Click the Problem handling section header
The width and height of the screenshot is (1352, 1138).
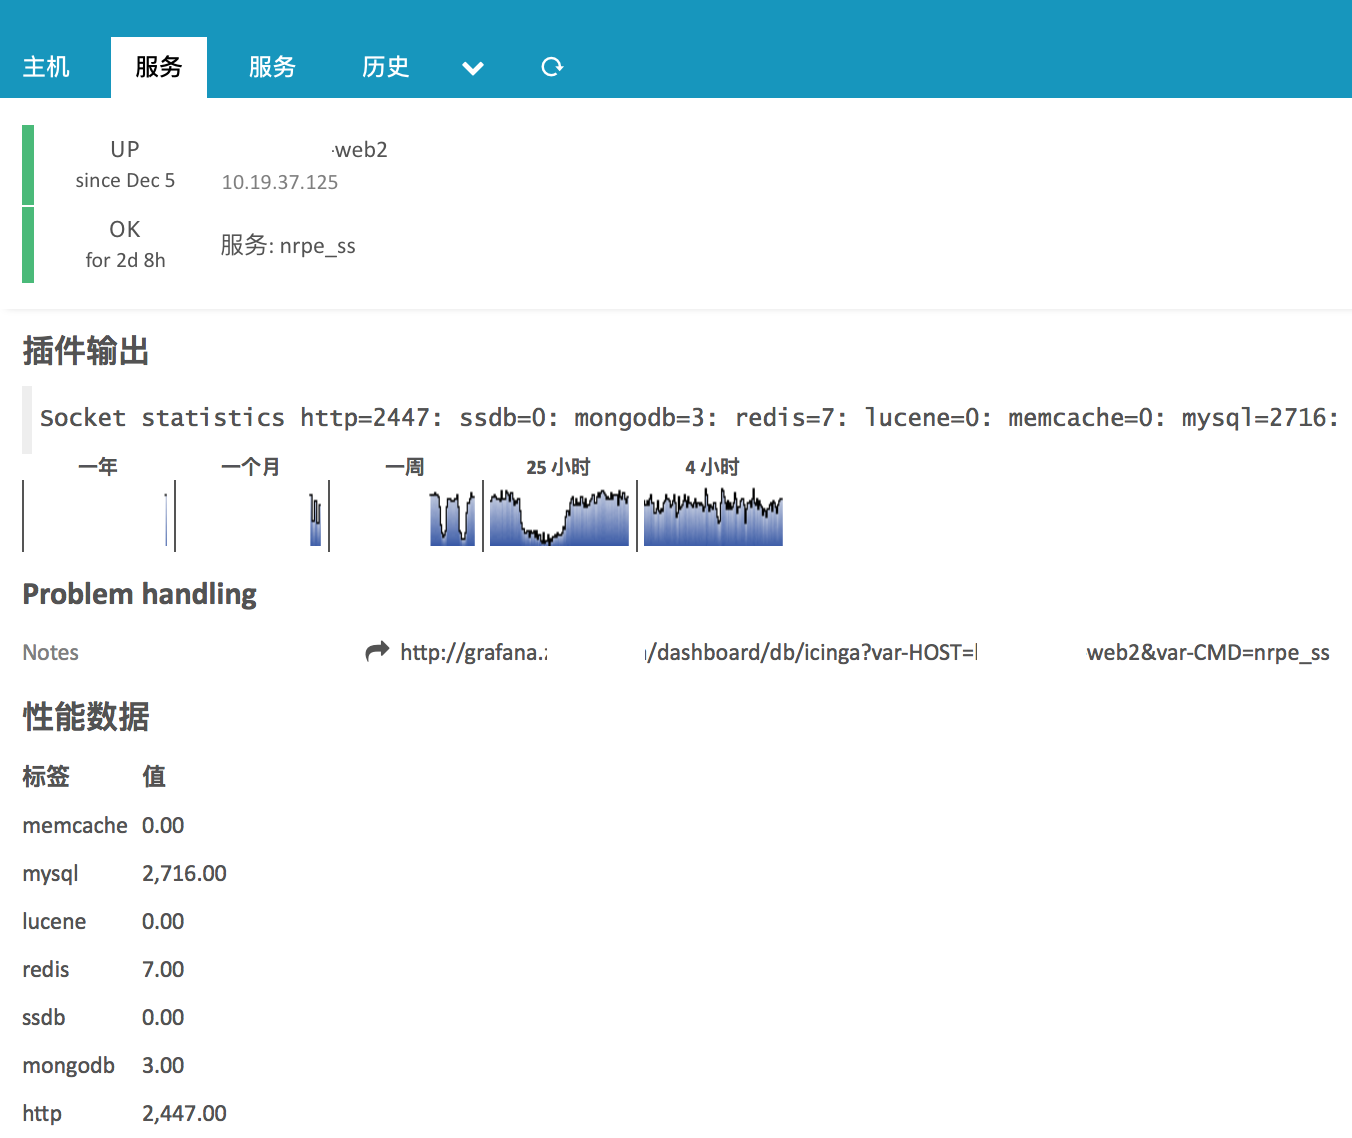click(x=139, y=593)
